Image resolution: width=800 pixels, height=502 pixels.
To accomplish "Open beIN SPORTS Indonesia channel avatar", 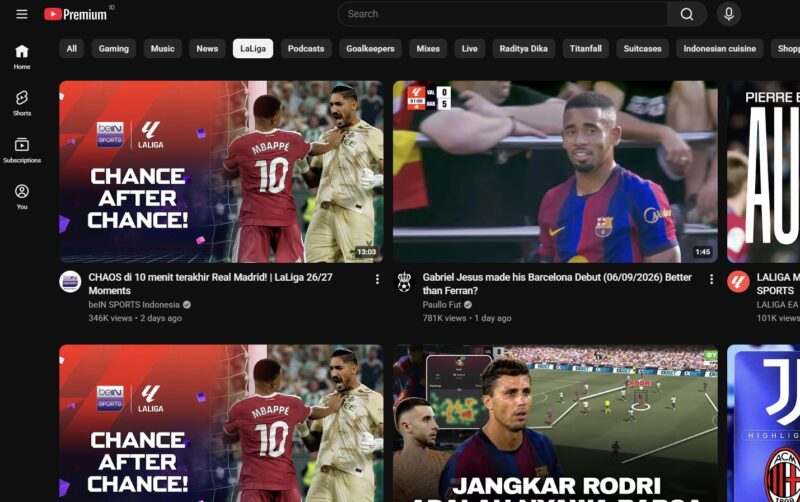I will coord(70,282).
